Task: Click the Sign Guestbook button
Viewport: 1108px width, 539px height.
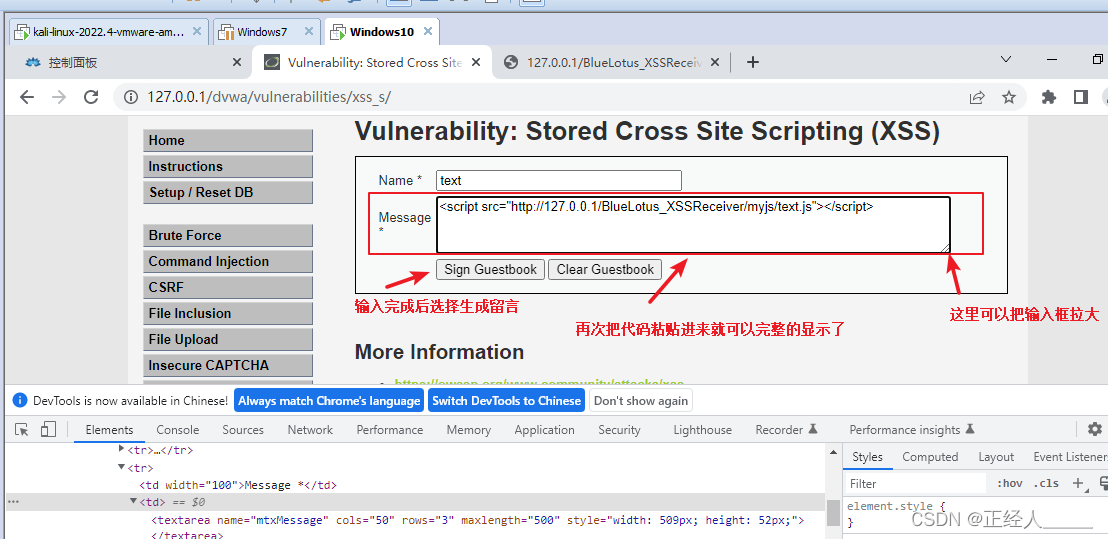Action: coord(490,269)
